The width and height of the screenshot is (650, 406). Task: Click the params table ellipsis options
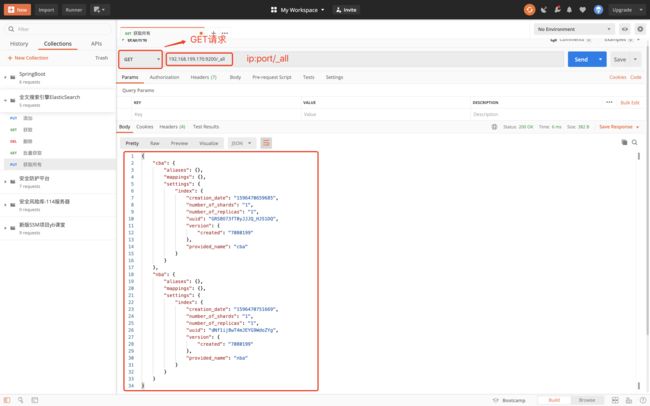click(609, 102)
